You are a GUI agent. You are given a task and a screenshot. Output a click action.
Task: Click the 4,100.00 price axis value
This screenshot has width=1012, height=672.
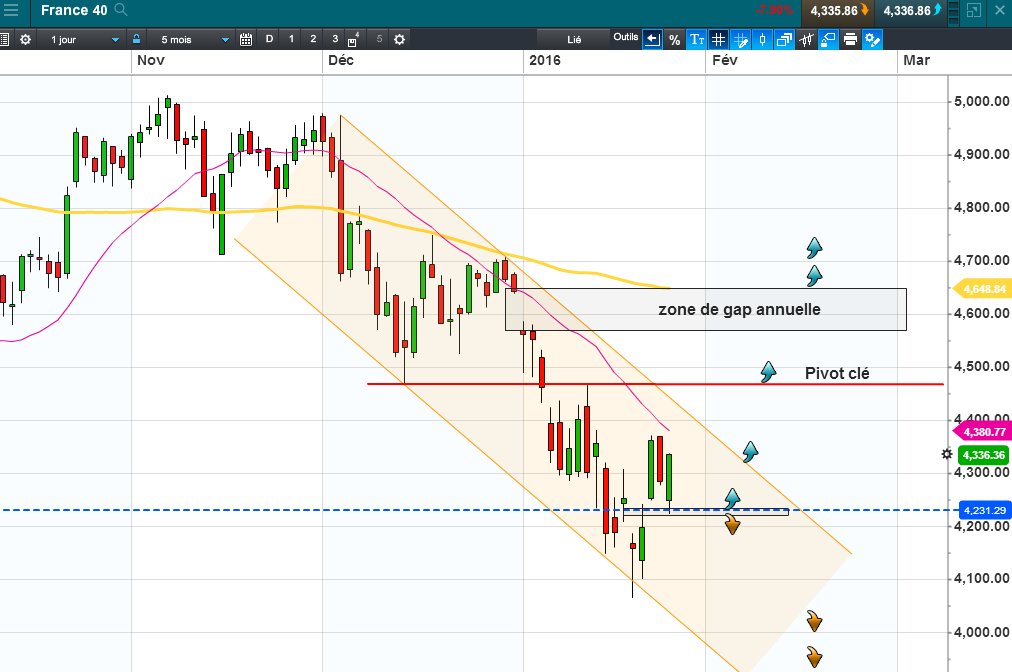pos(982,578)
